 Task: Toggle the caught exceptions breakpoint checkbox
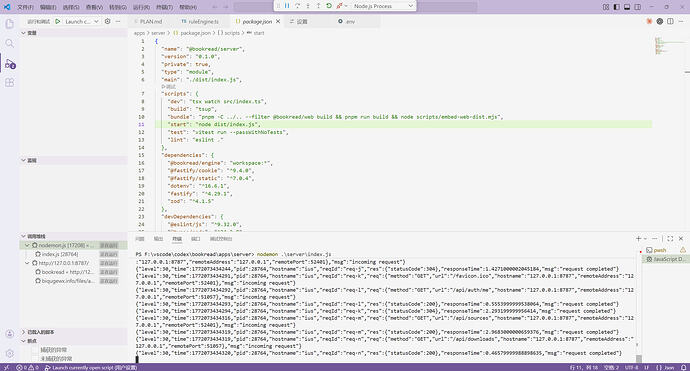coord(35,350)
